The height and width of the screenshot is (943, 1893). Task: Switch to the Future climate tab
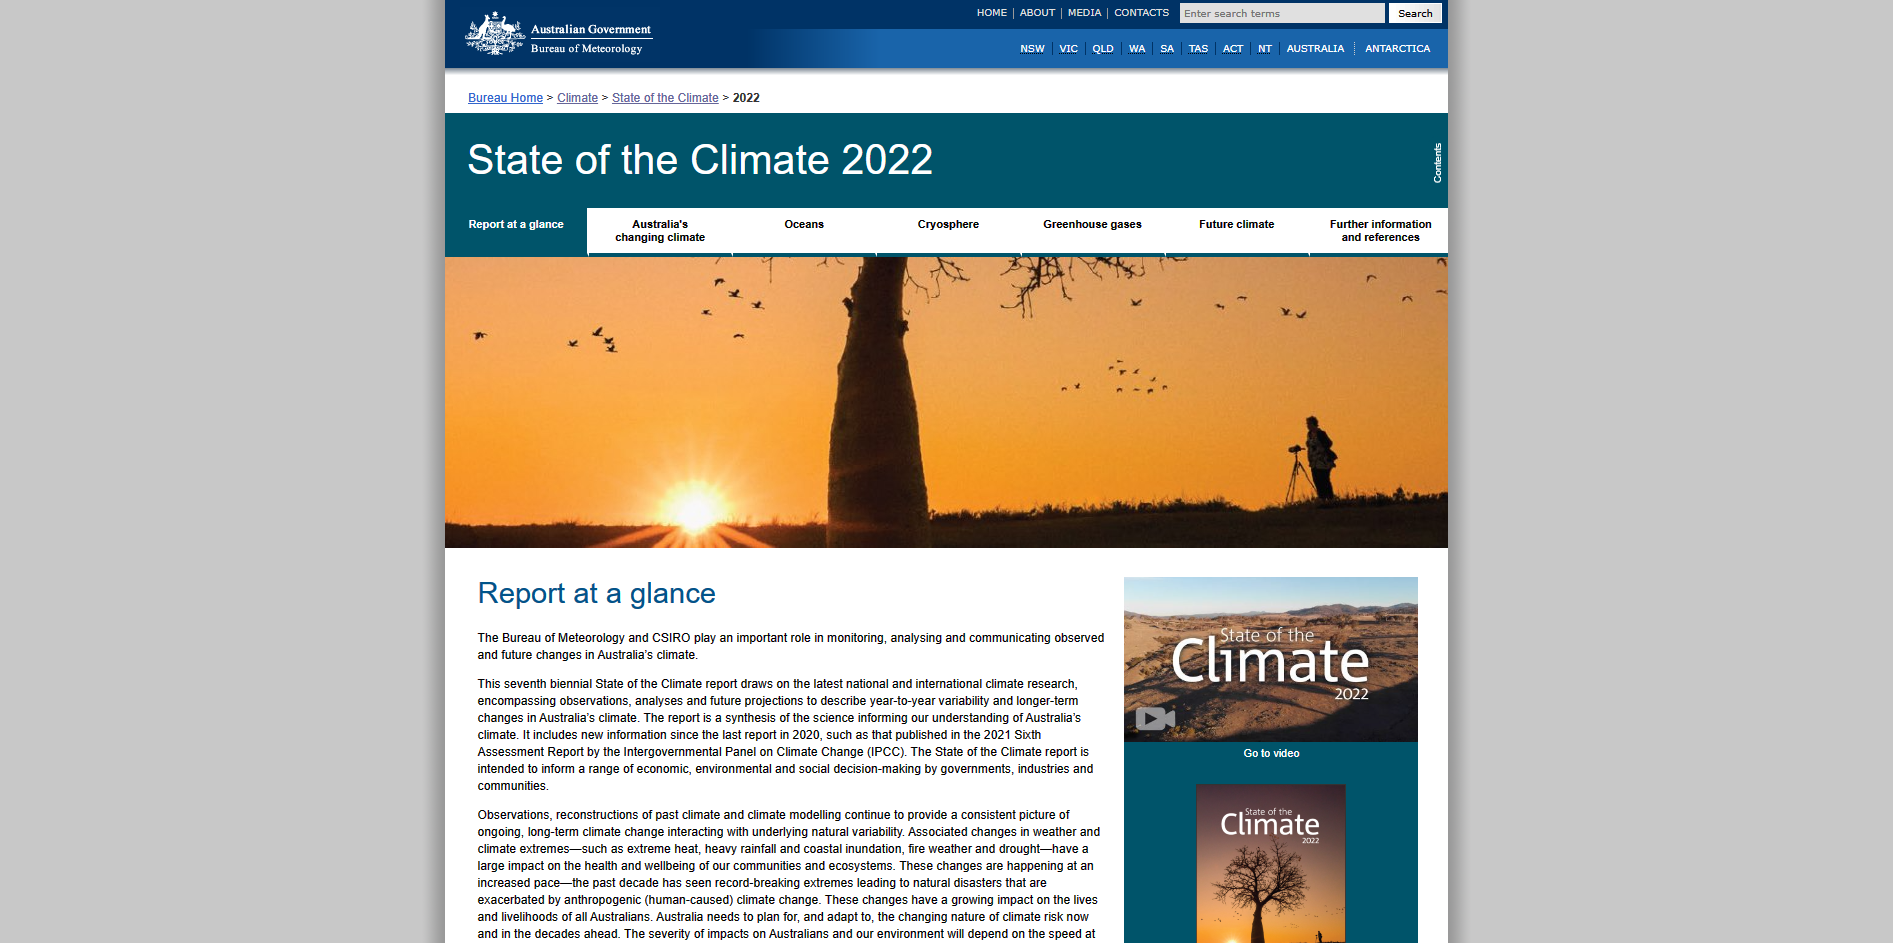click(x=1237, y=231)
